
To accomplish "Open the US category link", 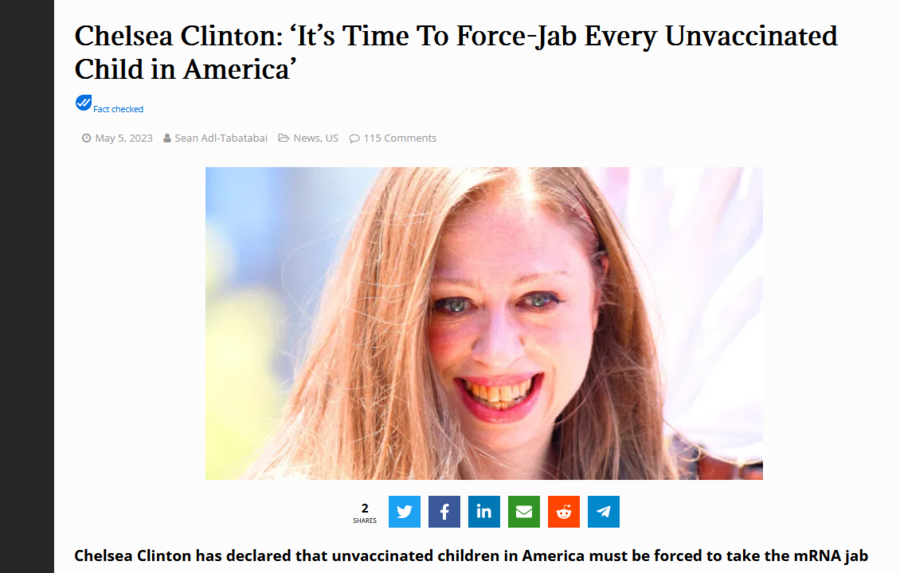I will pos(332,138).
